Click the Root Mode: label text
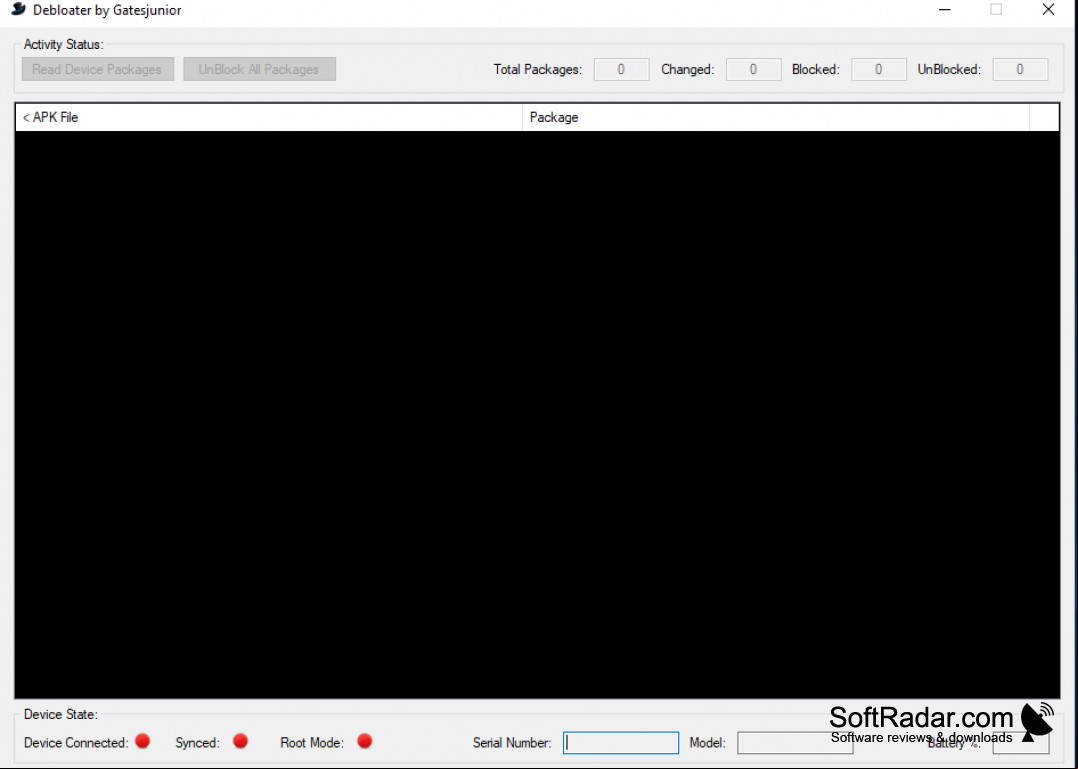 312,743
